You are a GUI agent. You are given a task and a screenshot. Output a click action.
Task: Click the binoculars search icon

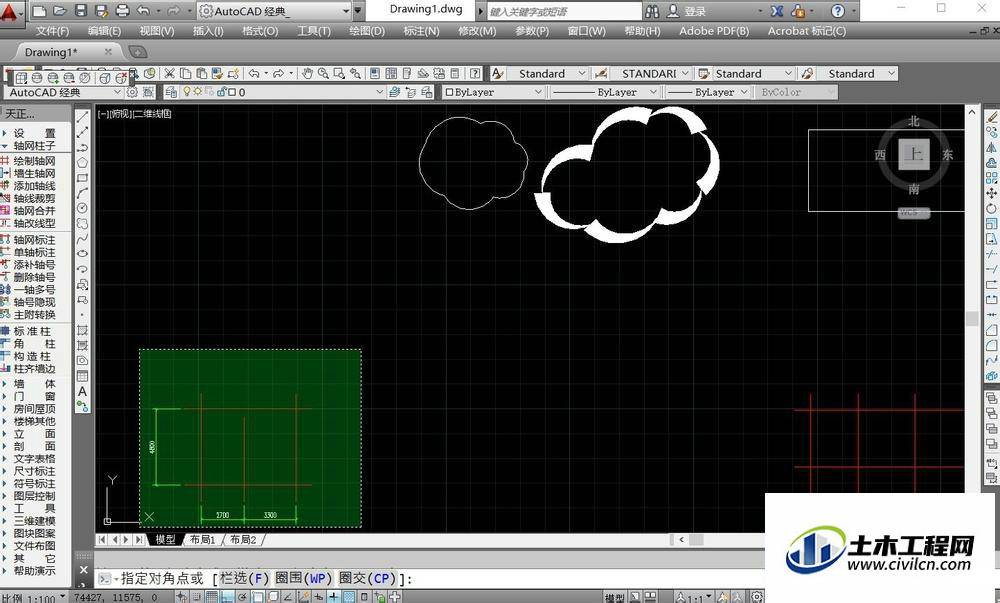click(x=652, y=11)
